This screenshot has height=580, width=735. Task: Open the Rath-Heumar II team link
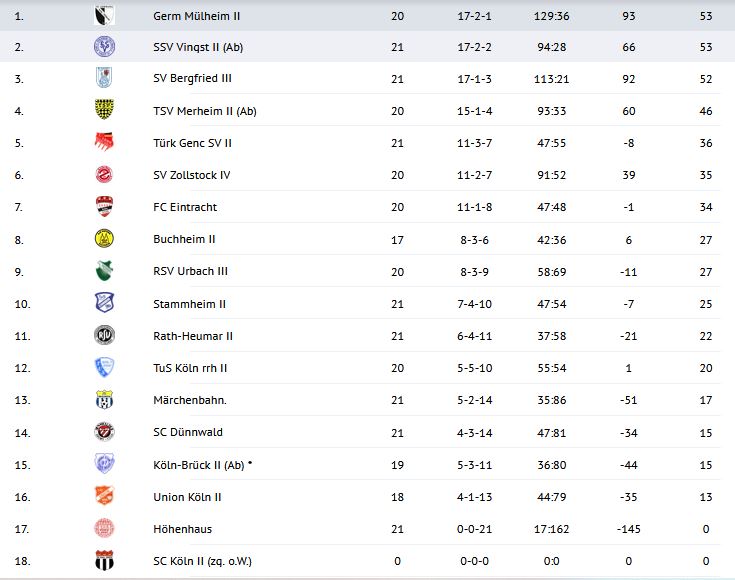pyautogui.click(x=193, y=336)
